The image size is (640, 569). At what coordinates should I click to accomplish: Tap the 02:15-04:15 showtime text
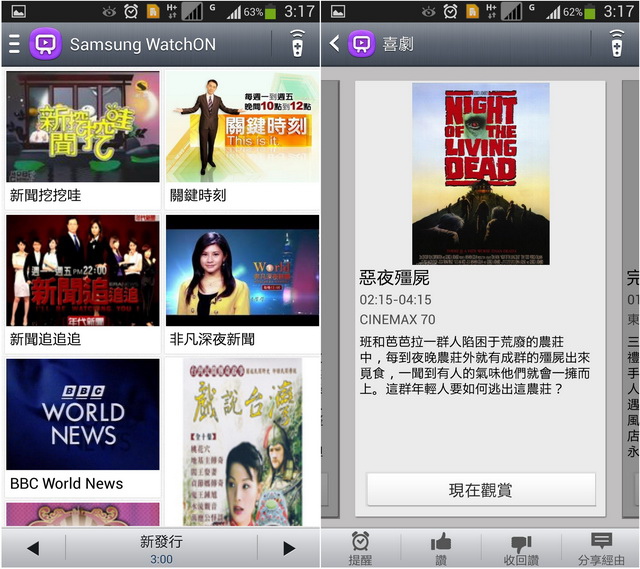click(x=395, y=300)
